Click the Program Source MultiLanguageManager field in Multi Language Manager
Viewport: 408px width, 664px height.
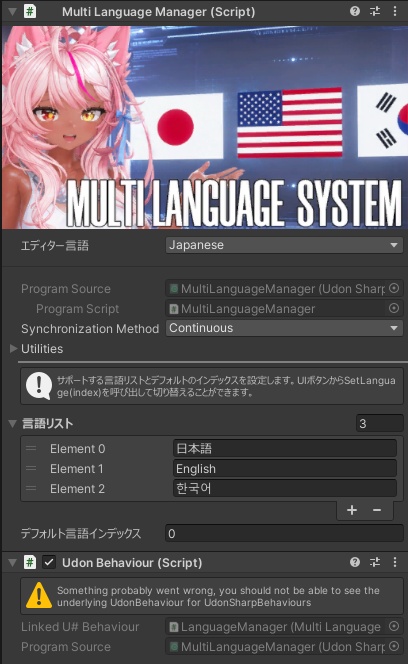click(284, 289)
